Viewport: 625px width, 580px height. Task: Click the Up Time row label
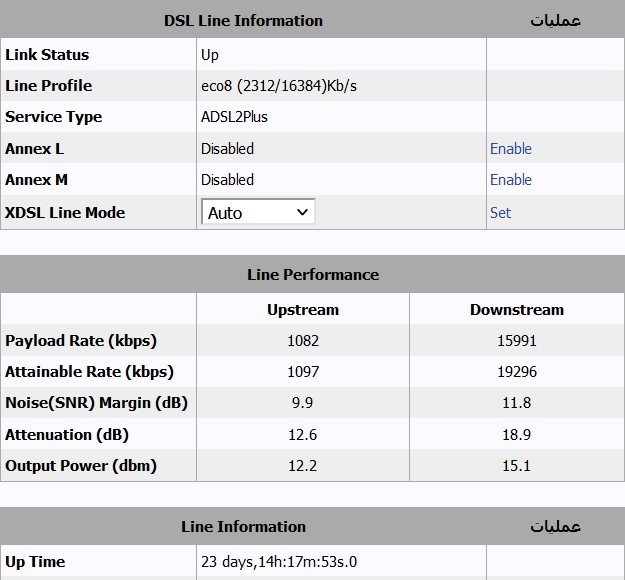pos(35,562)
